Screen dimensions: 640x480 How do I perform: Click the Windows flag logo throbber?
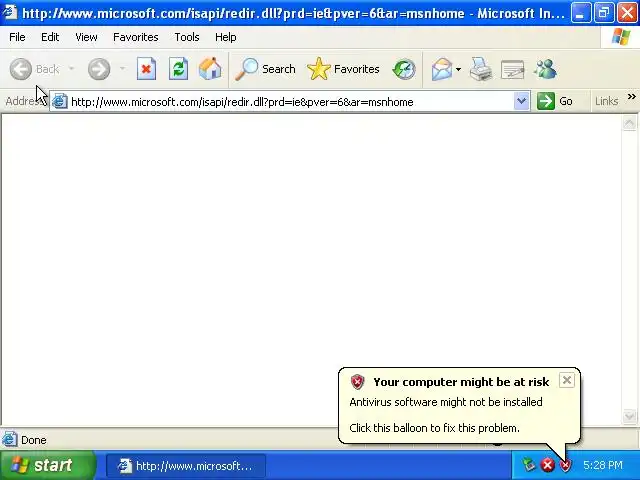(620, 37)
